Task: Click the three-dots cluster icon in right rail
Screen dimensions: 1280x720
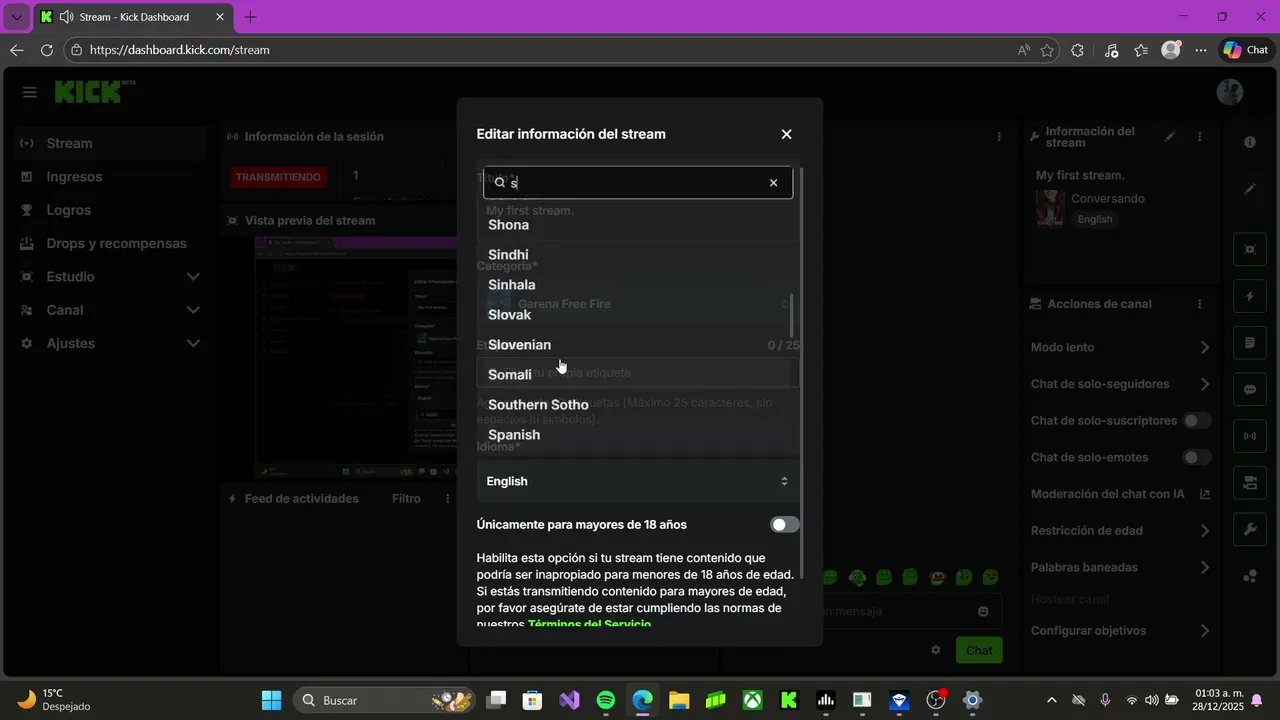Action: [1250, 576]
